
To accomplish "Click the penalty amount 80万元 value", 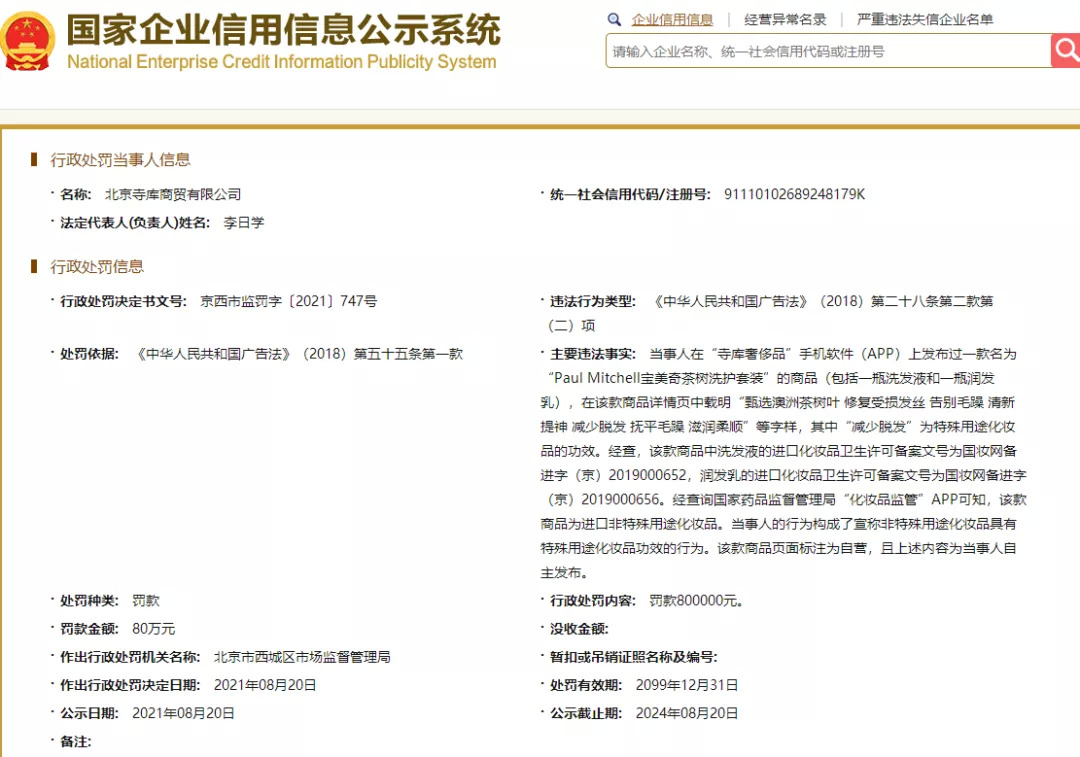I will pos(154,629).
